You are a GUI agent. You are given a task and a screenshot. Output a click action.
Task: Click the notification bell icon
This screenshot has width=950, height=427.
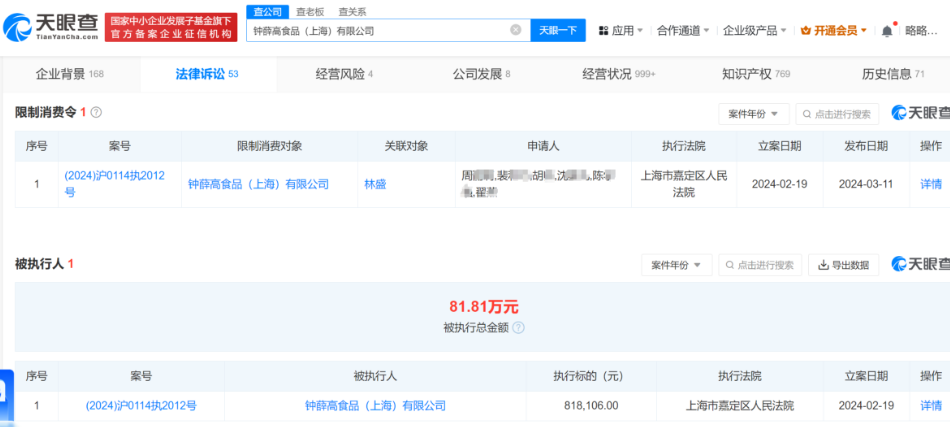[x=886, y=31]
